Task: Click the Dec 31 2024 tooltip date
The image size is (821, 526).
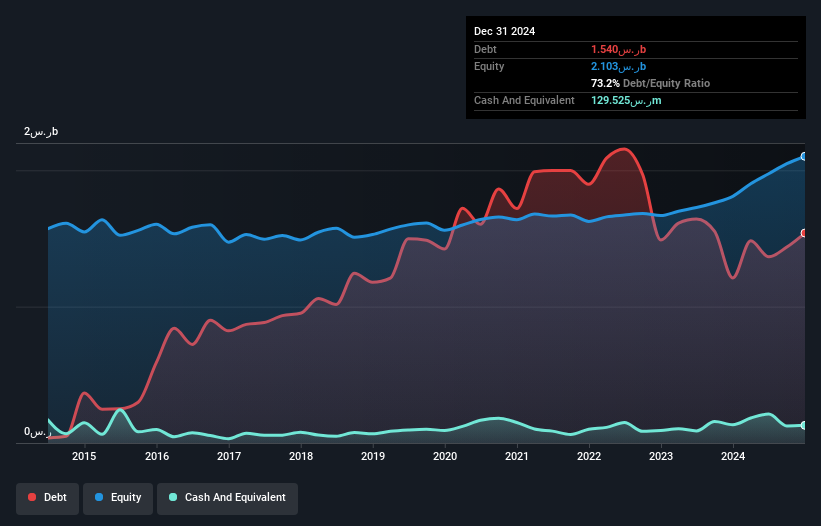Action: tap(504, 31)
